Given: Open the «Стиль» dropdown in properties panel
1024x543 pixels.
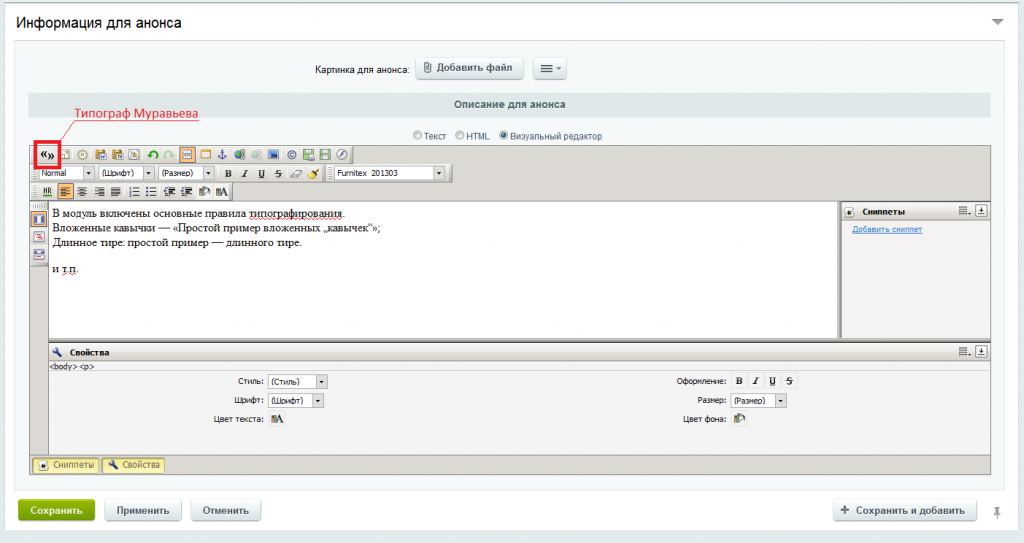Looking at the screenshot, I should [x=321, y=381].
